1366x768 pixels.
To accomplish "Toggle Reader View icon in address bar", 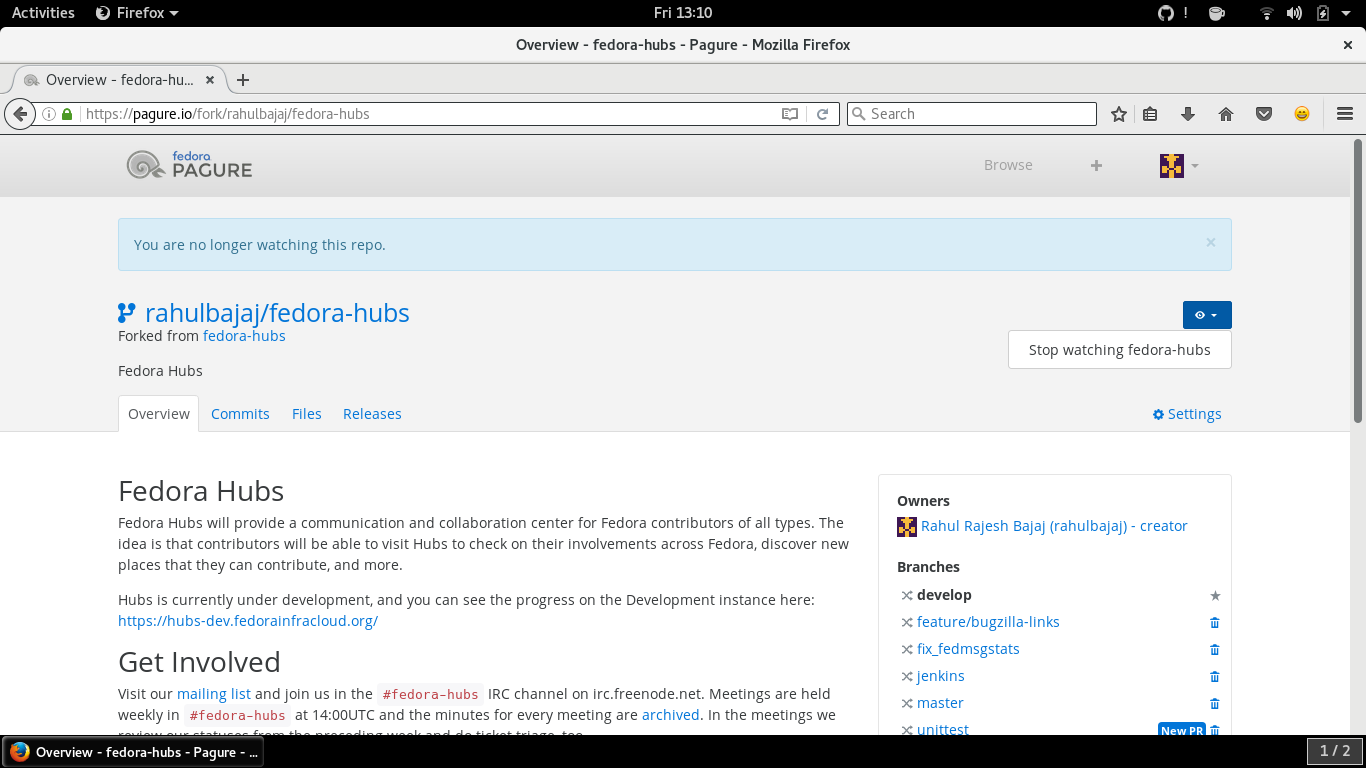I will point(790,114).
